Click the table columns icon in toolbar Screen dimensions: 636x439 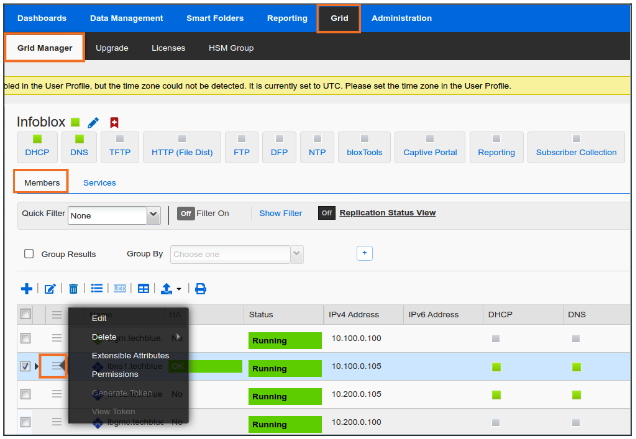coord(143,289)
